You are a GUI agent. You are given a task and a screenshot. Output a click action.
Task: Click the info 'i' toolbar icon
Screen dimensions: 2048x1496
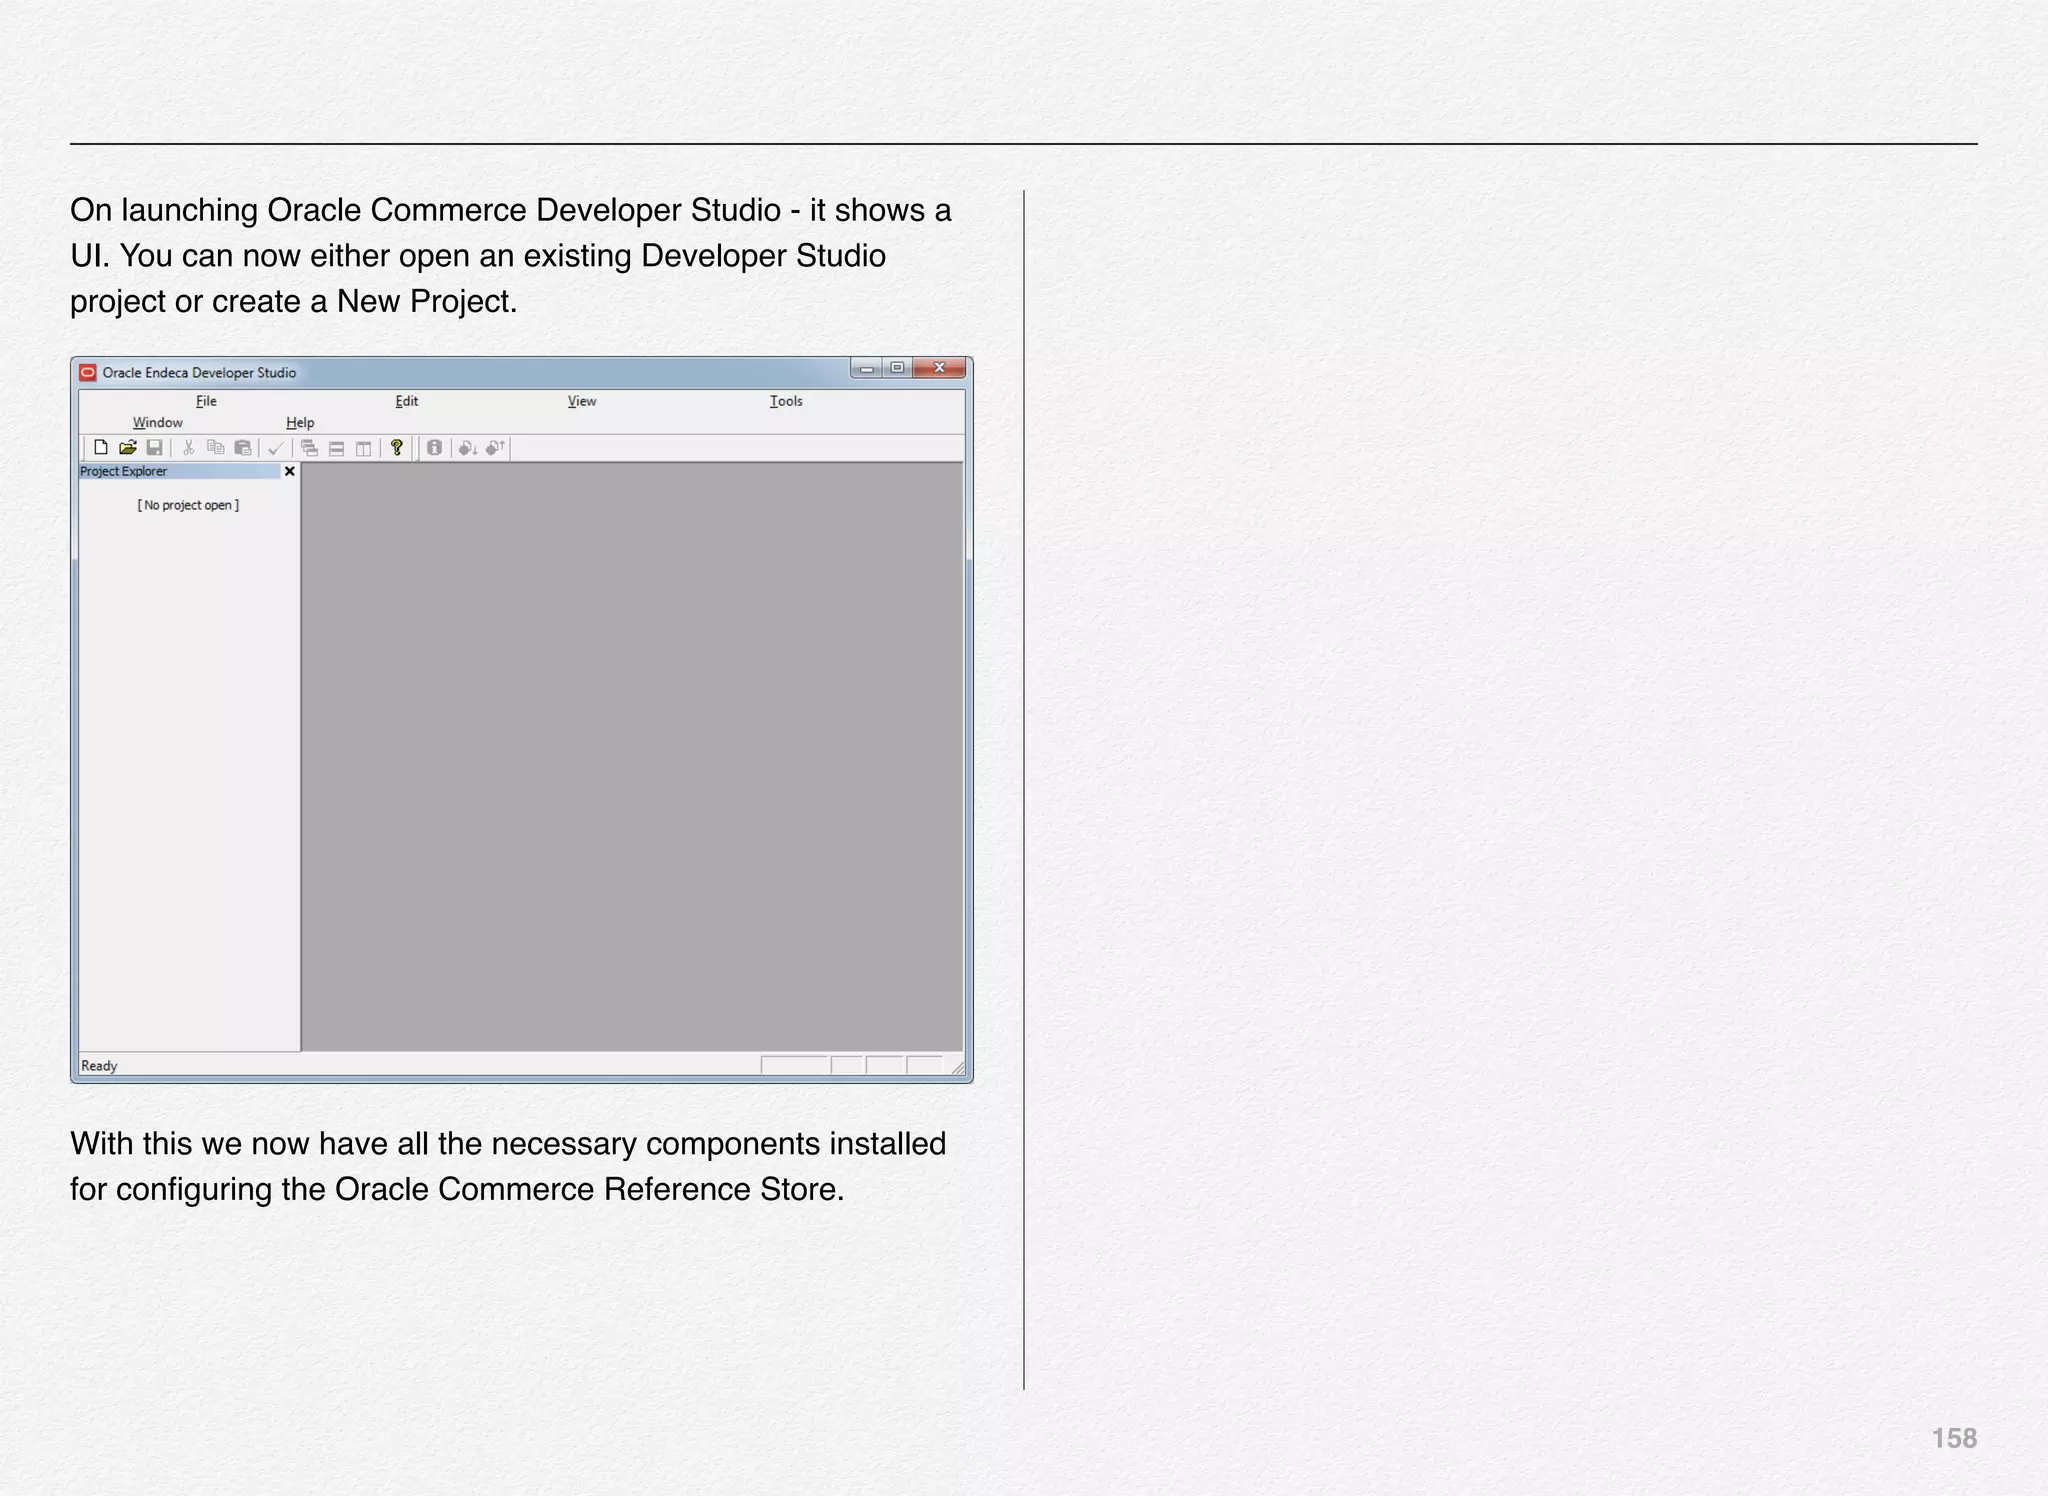coord(434,448)
